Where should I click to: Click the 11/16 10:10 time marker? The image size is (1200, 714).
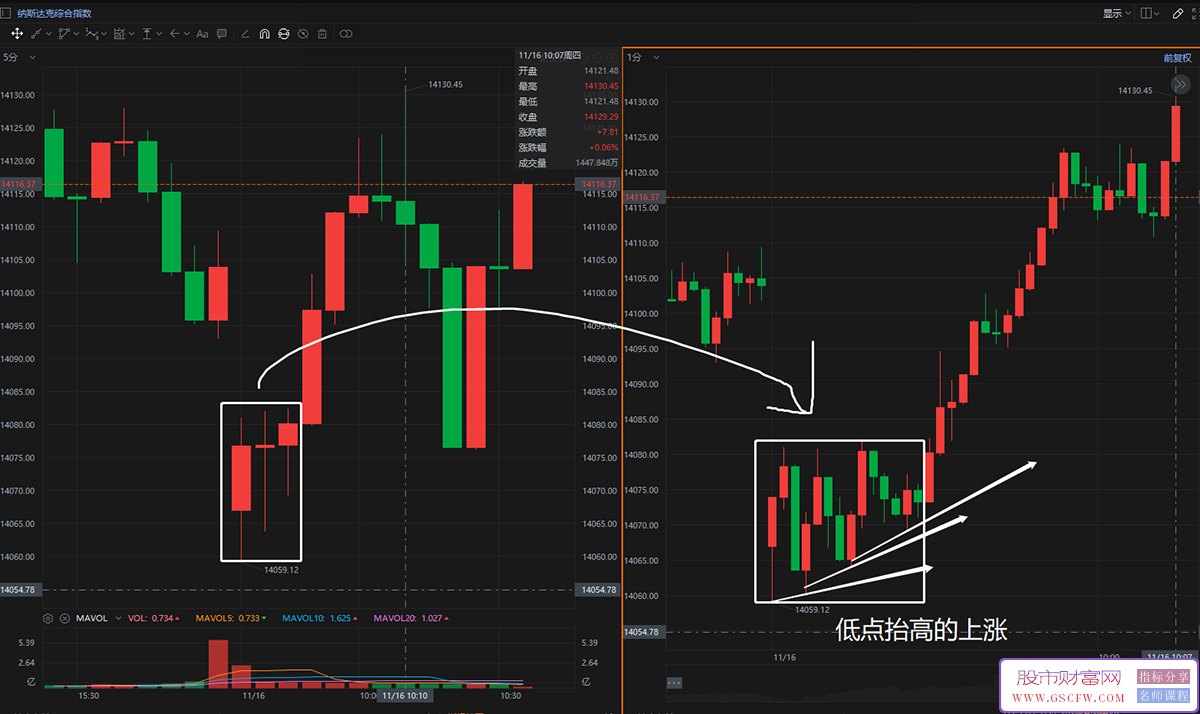405,695
